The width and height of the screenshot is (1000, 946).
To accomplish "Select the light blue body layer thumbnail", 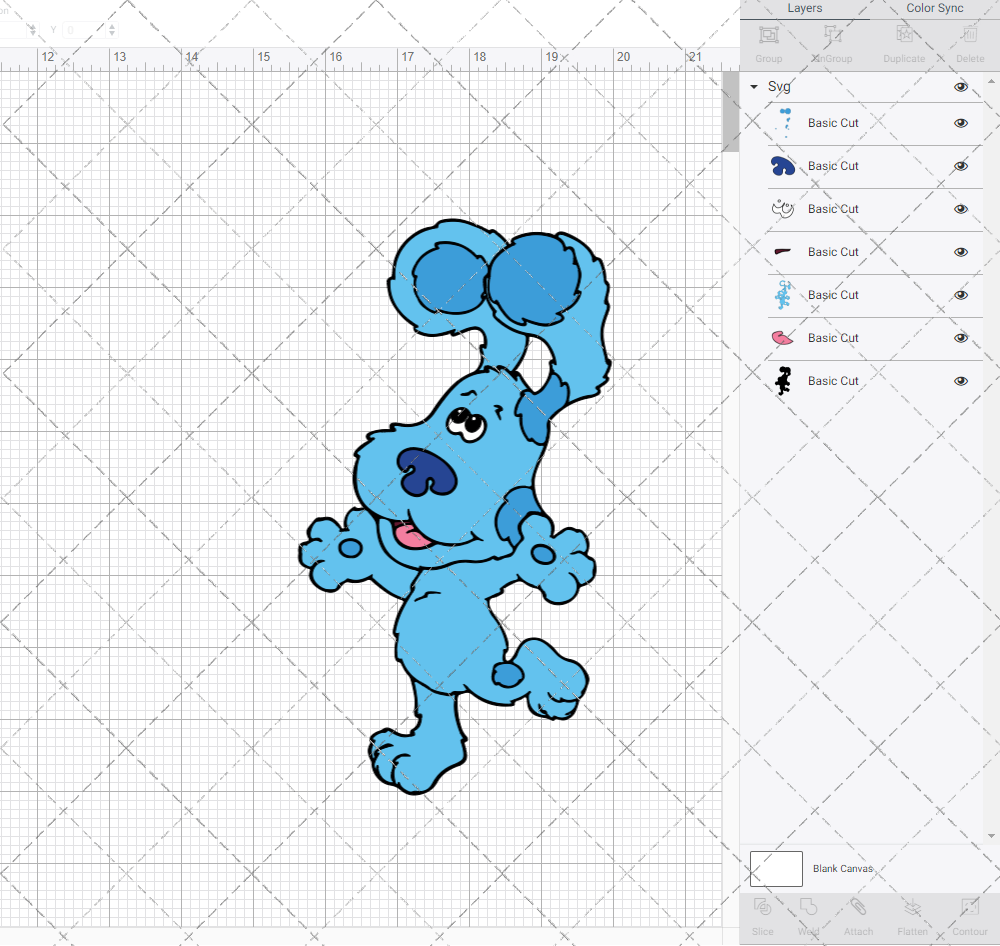I will tap(783, 295).
